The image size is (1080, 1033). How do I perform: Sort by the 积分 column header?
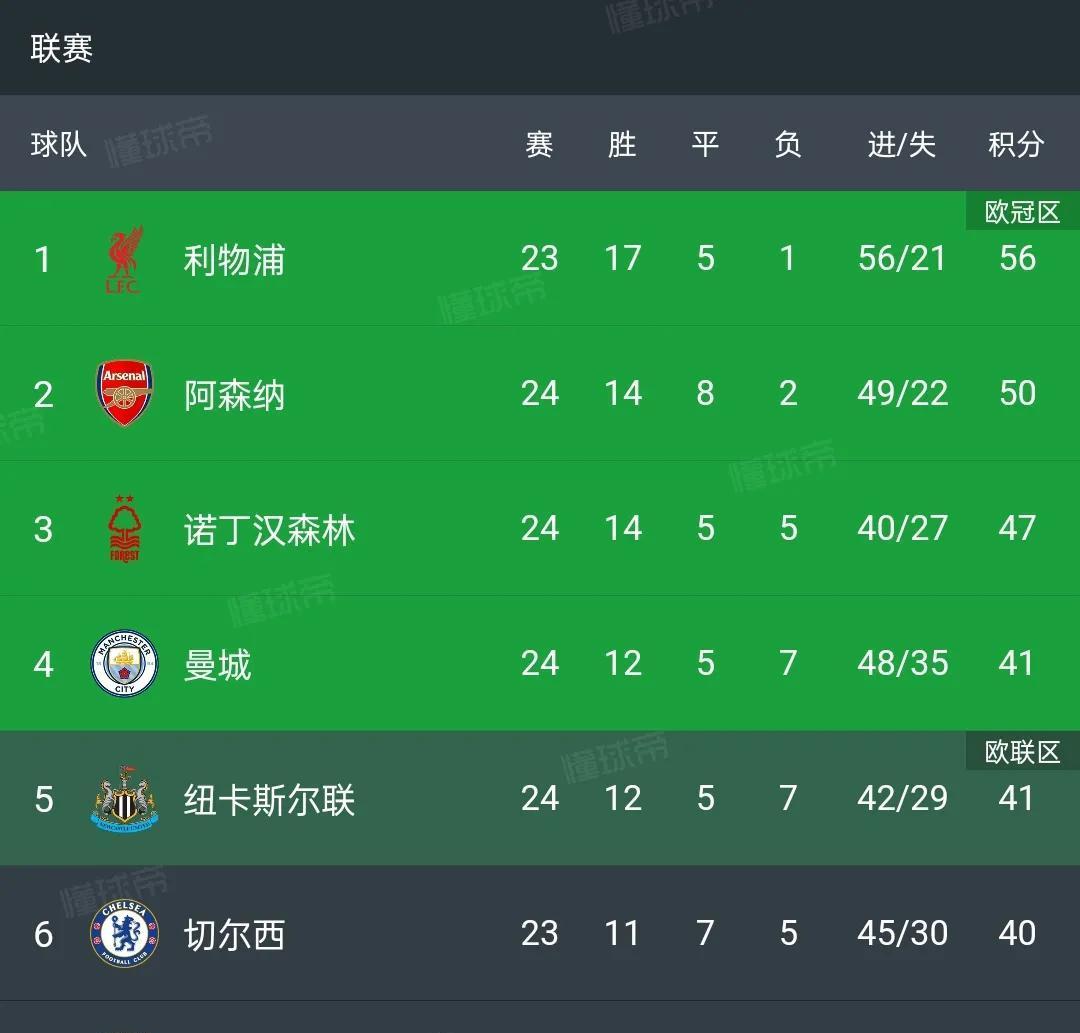click(1017, 144)
